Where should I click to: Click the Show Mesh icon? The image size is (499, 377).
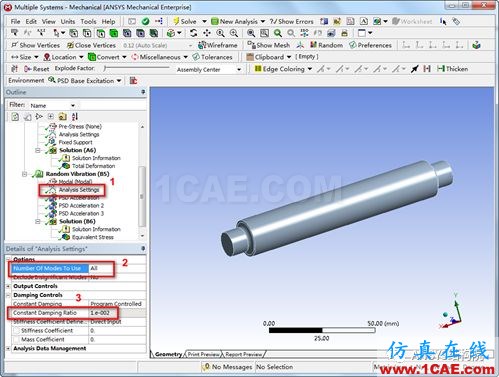coord(251,45)
